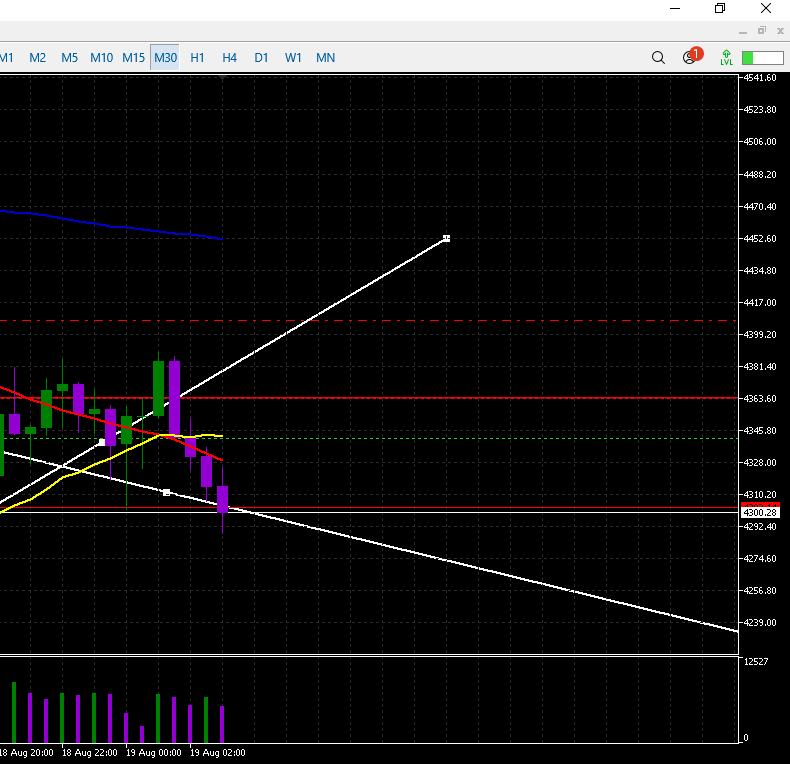The image size is (790, 764).
Task: Click the rising trendline's upper endpoint handle
Action: coord(446,238)
